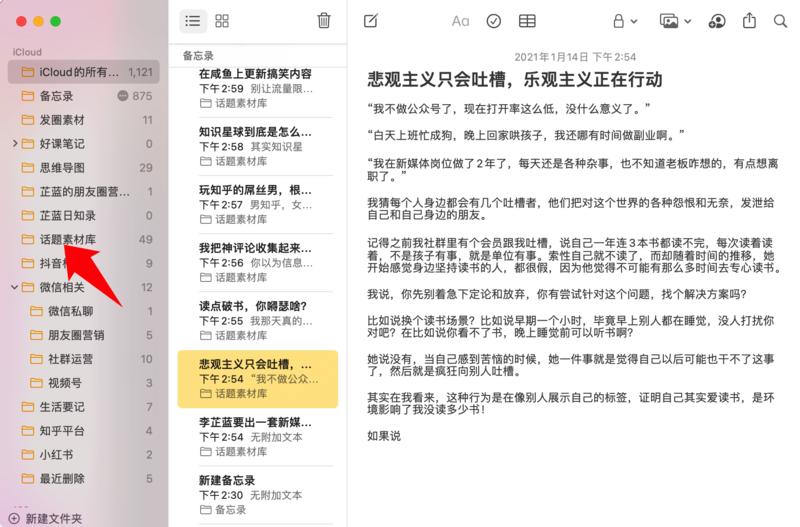This screenshot has width=800, height=527.
Task: Select the 好课笔记 folder
Action: (84, 144)
